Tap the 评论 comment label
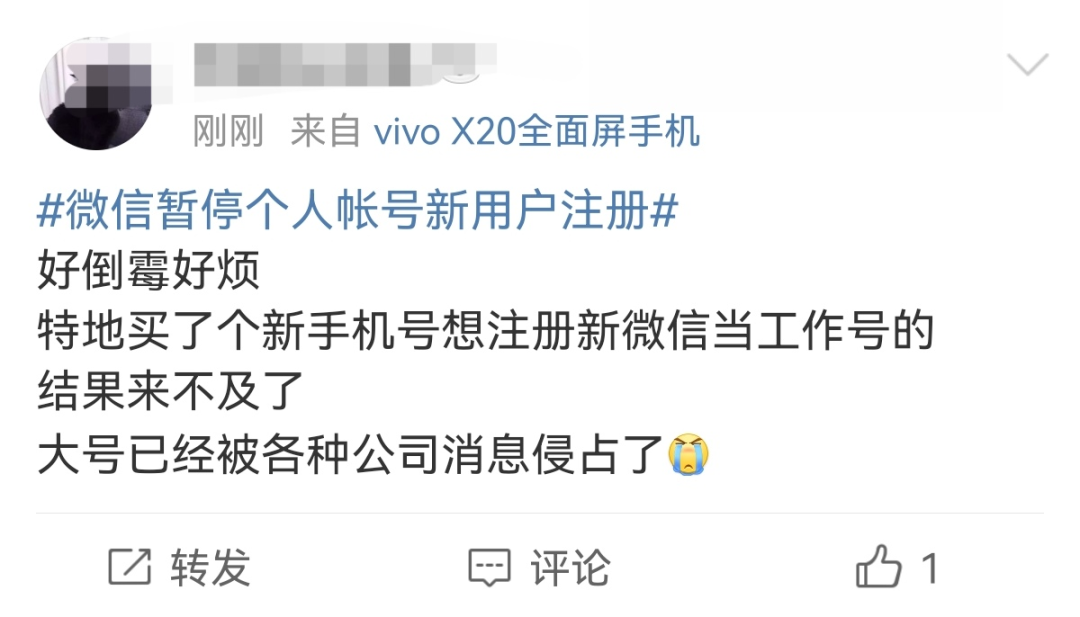This screenshot has height=617, width=1080. point(570,568)
